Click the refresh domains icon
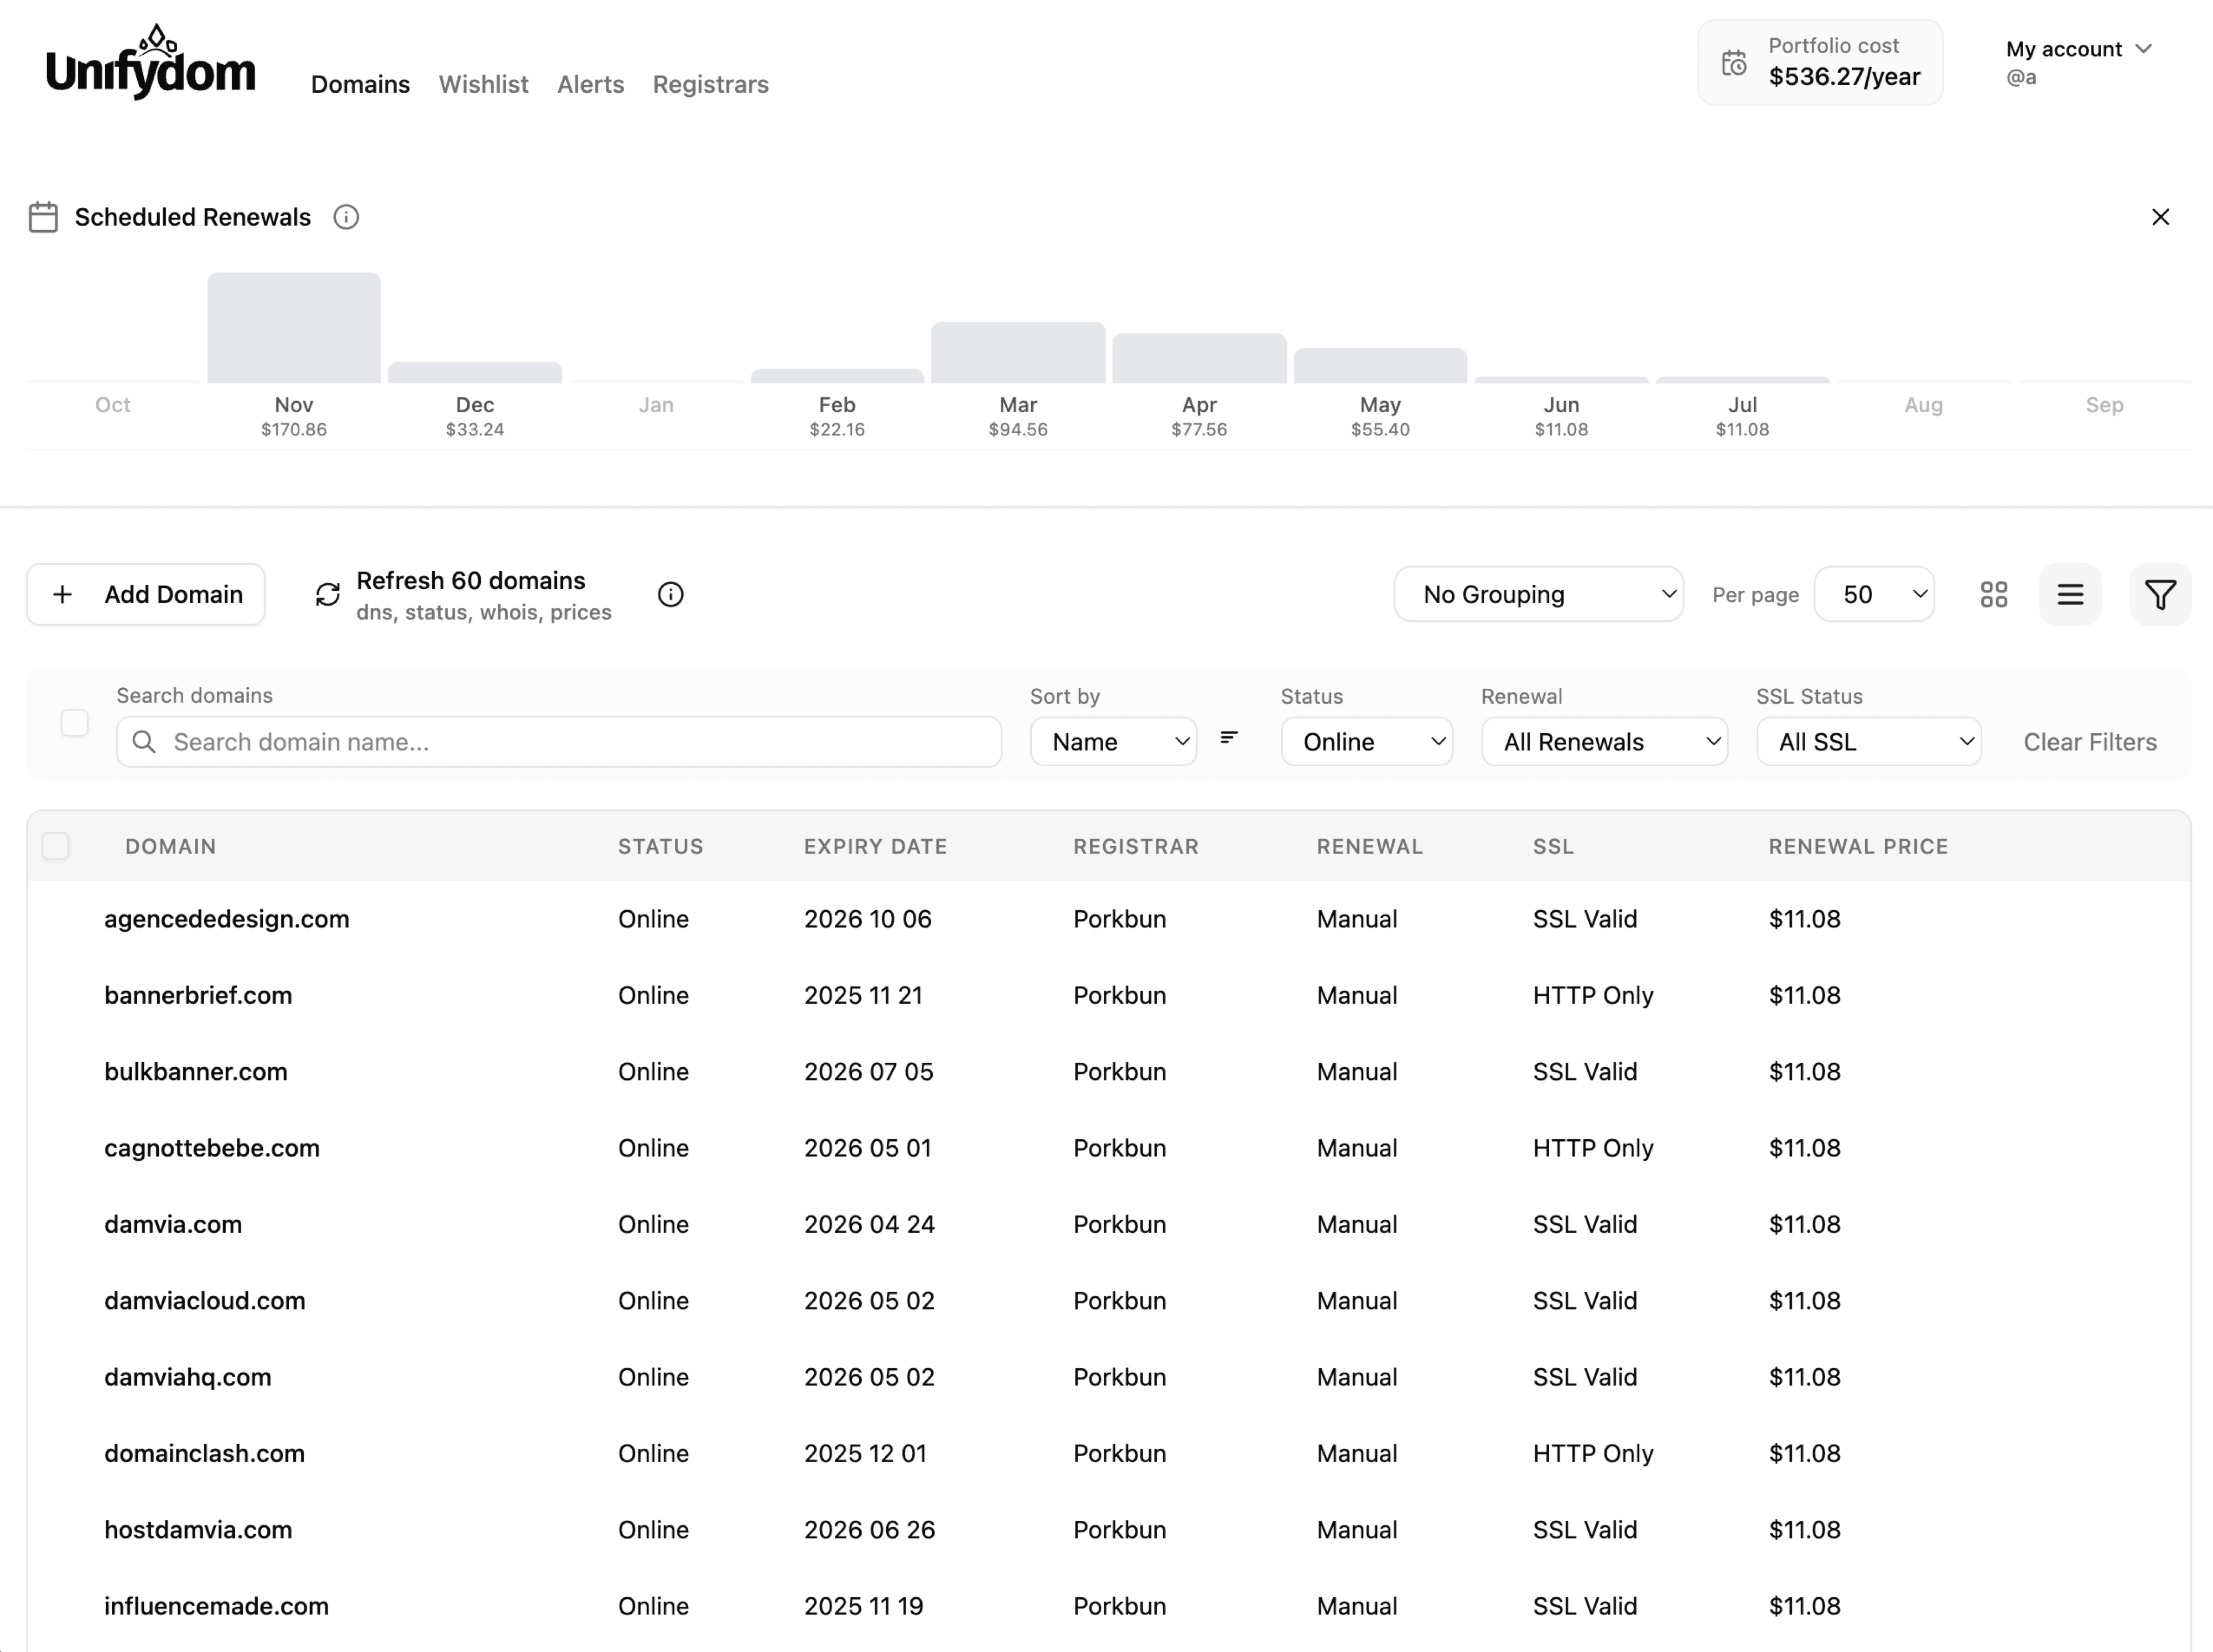This screenshot has width=2213, height=1652. 328,595
